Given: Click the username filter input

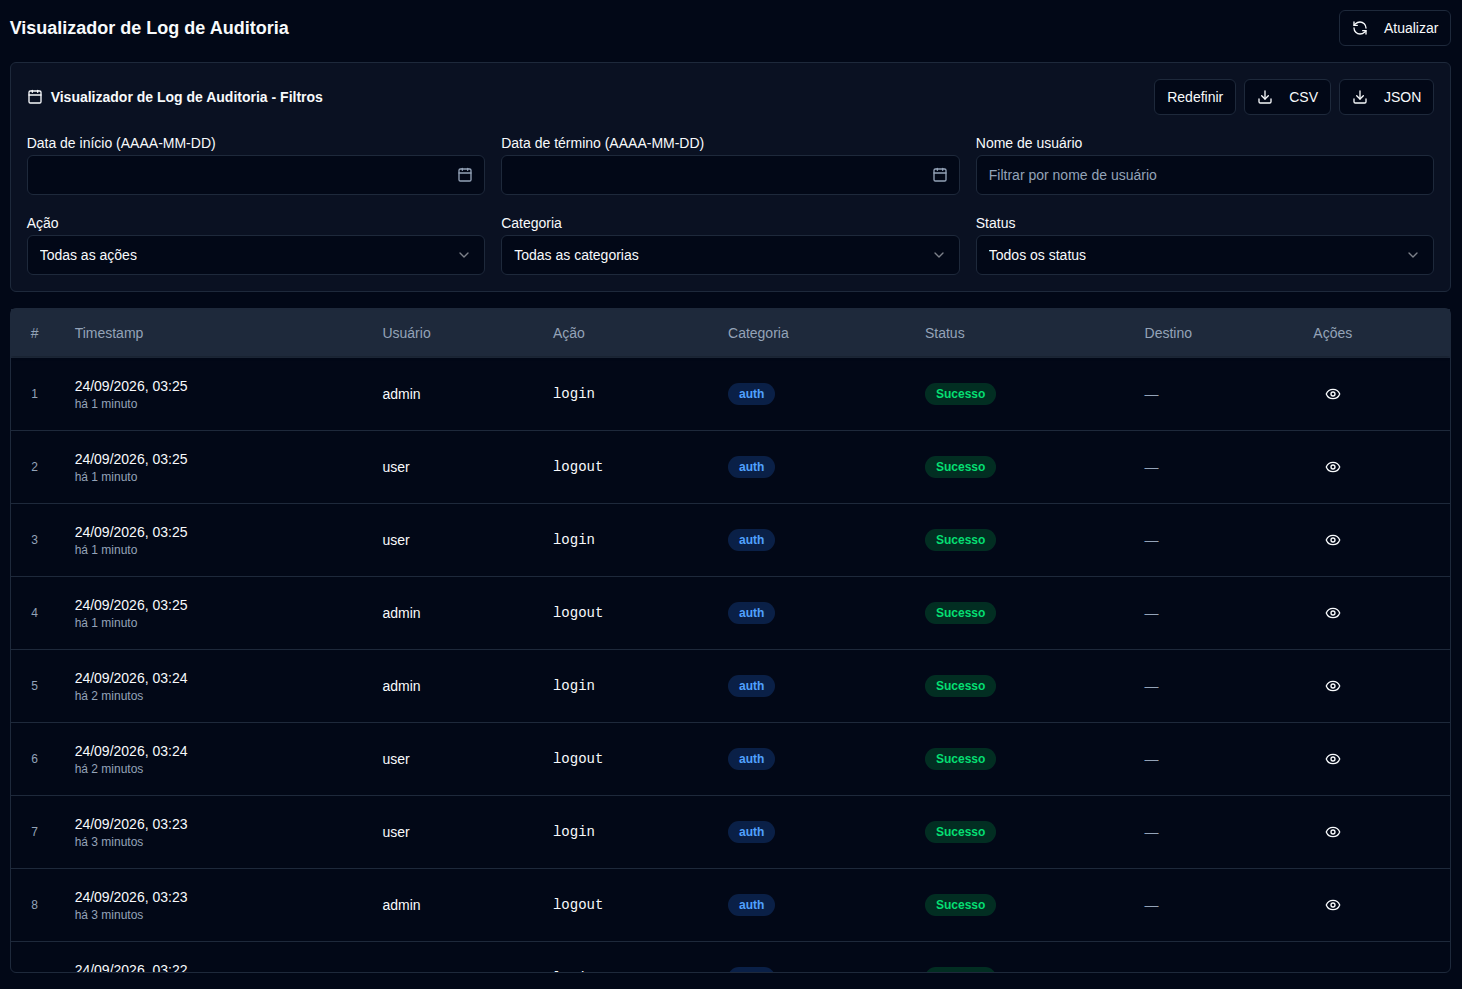Looking at the screenshot, I should [1204, 175].
